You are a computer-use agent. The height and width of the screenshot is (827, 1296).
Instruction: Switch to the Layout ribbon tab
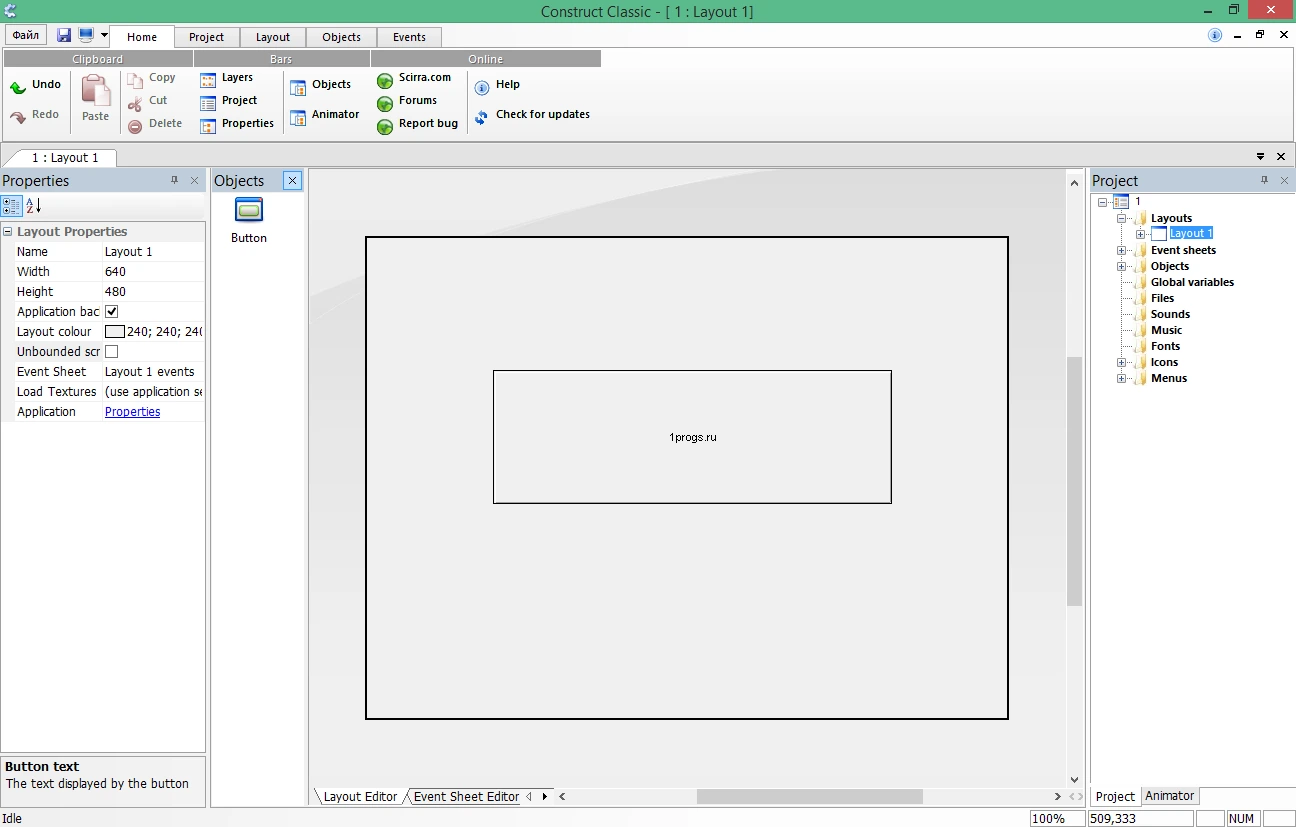(273, 37)
